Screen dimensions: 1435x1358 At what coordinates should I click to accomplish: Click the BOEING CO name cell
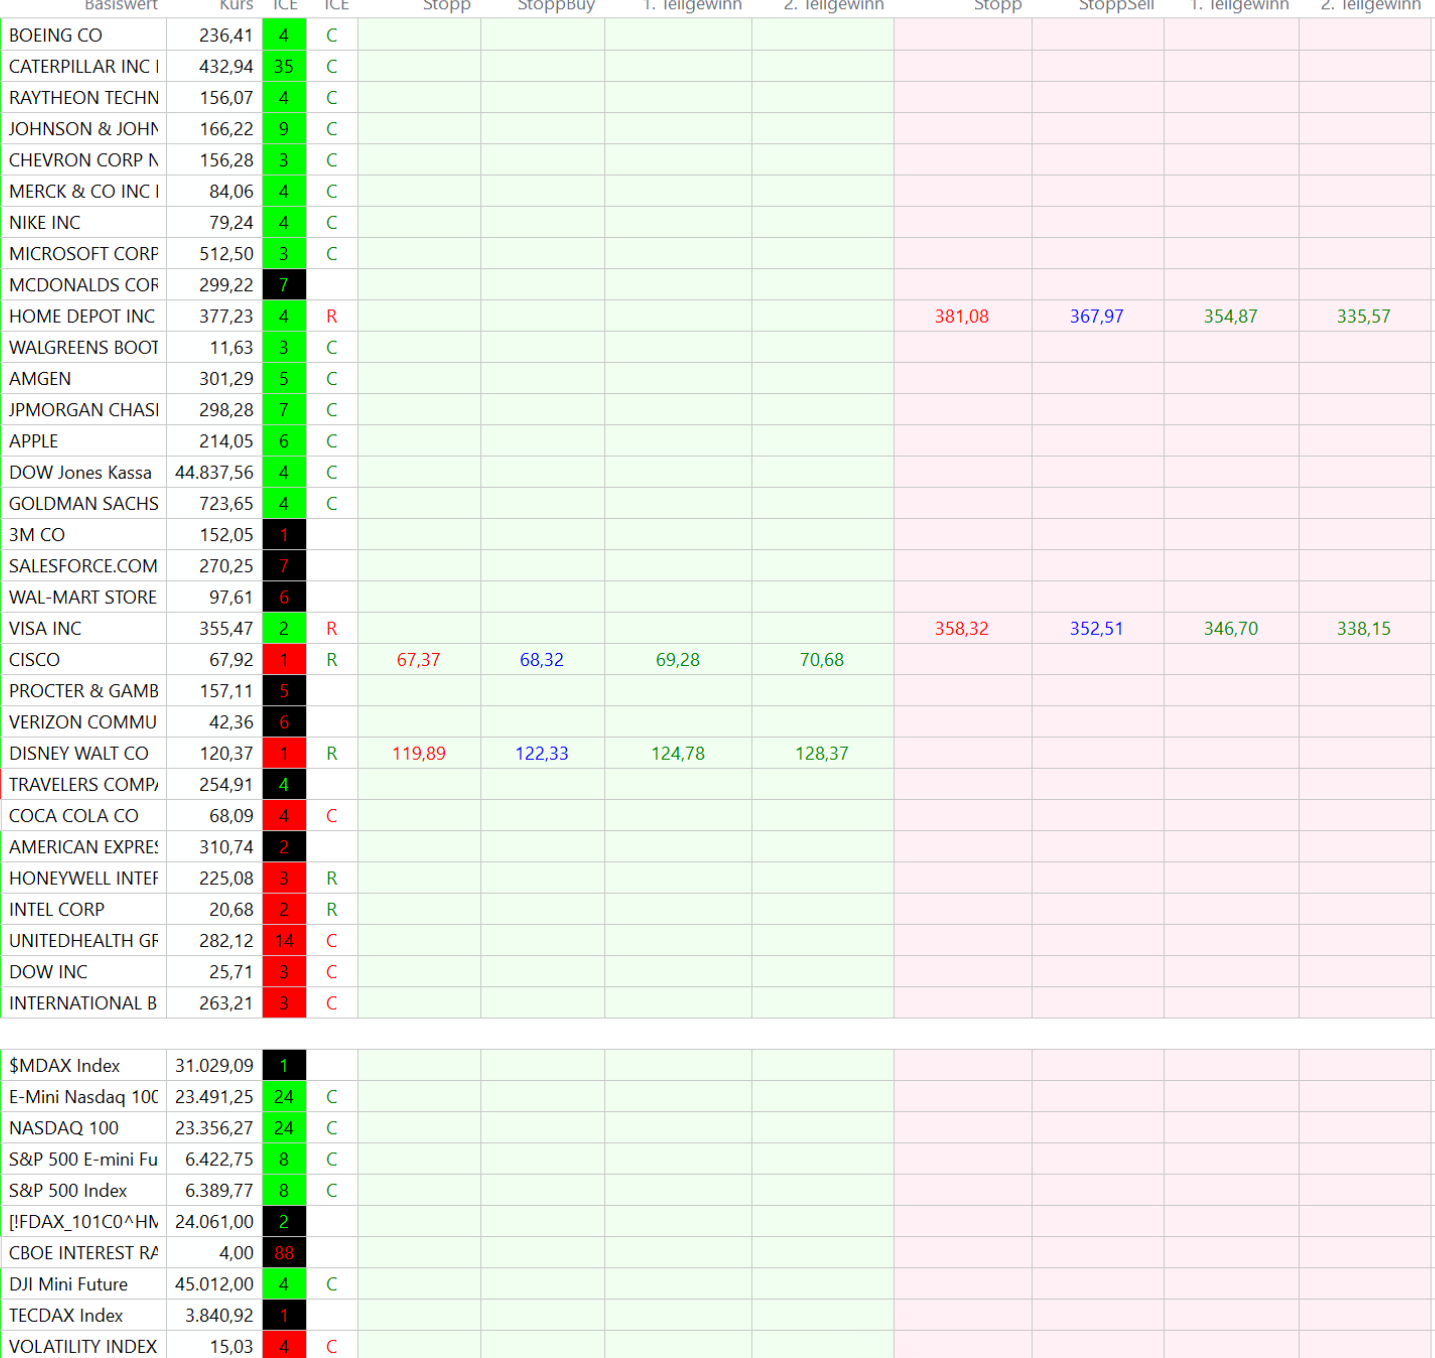[84, 35]
